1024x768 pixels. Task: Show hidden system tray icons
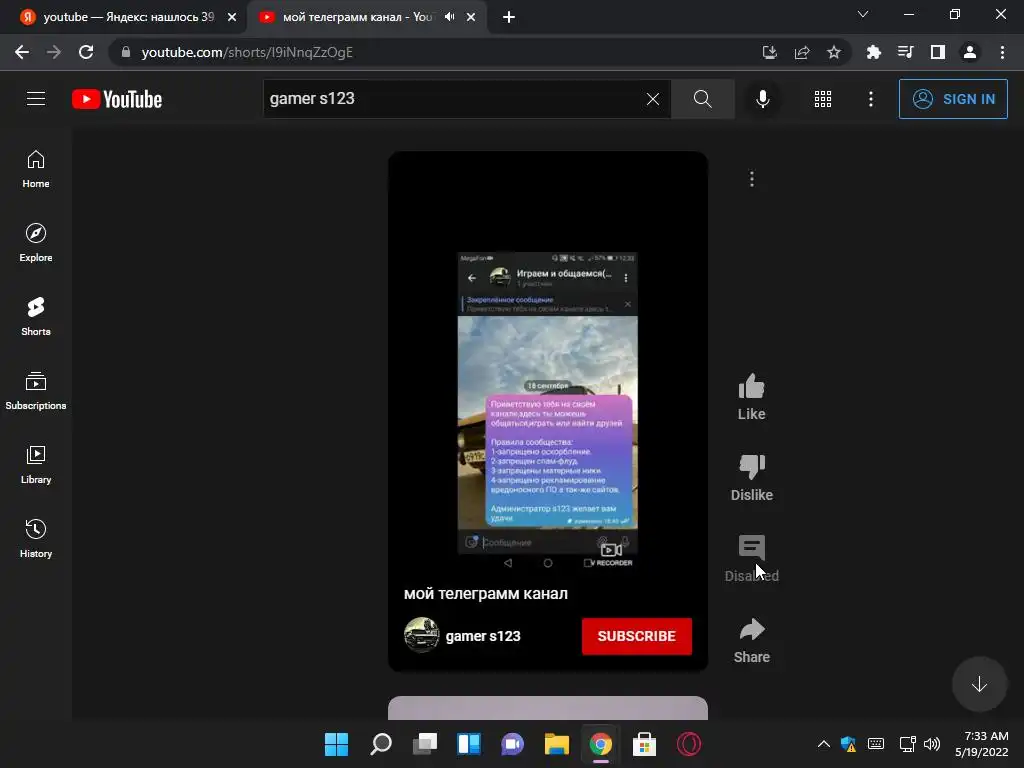click(824, 744)
